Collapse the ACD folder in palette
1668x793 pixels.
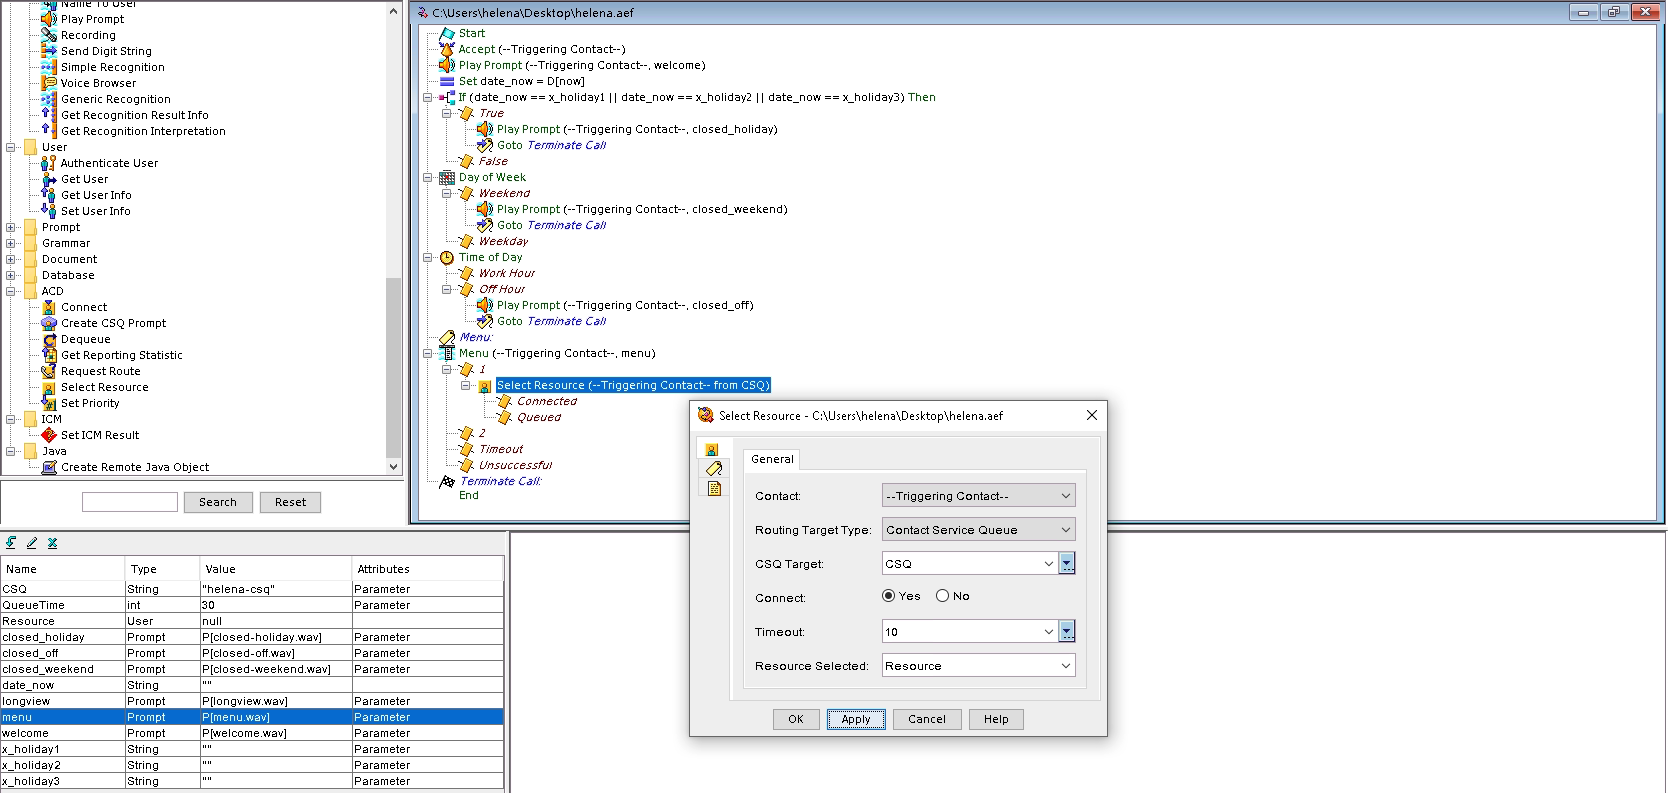coord(11,291)
